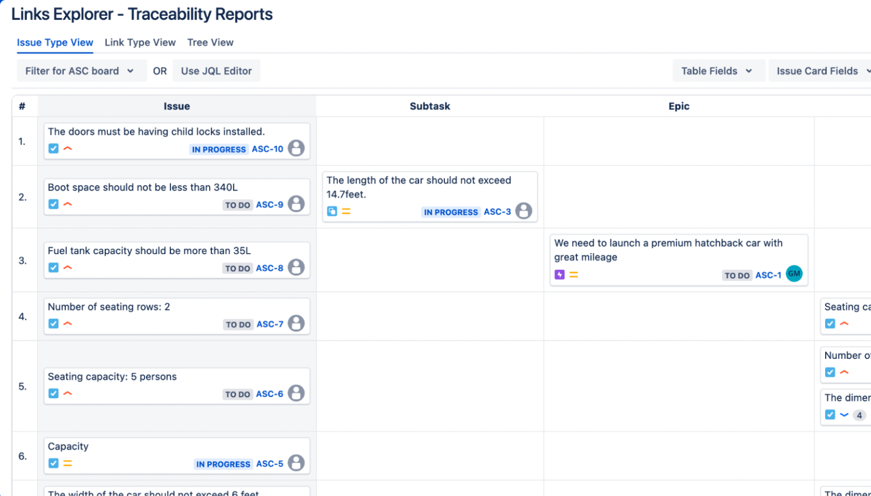Click the task checkbox icon on ASC-8
Screen dimensions: 871x496
[x=54, y=267]
